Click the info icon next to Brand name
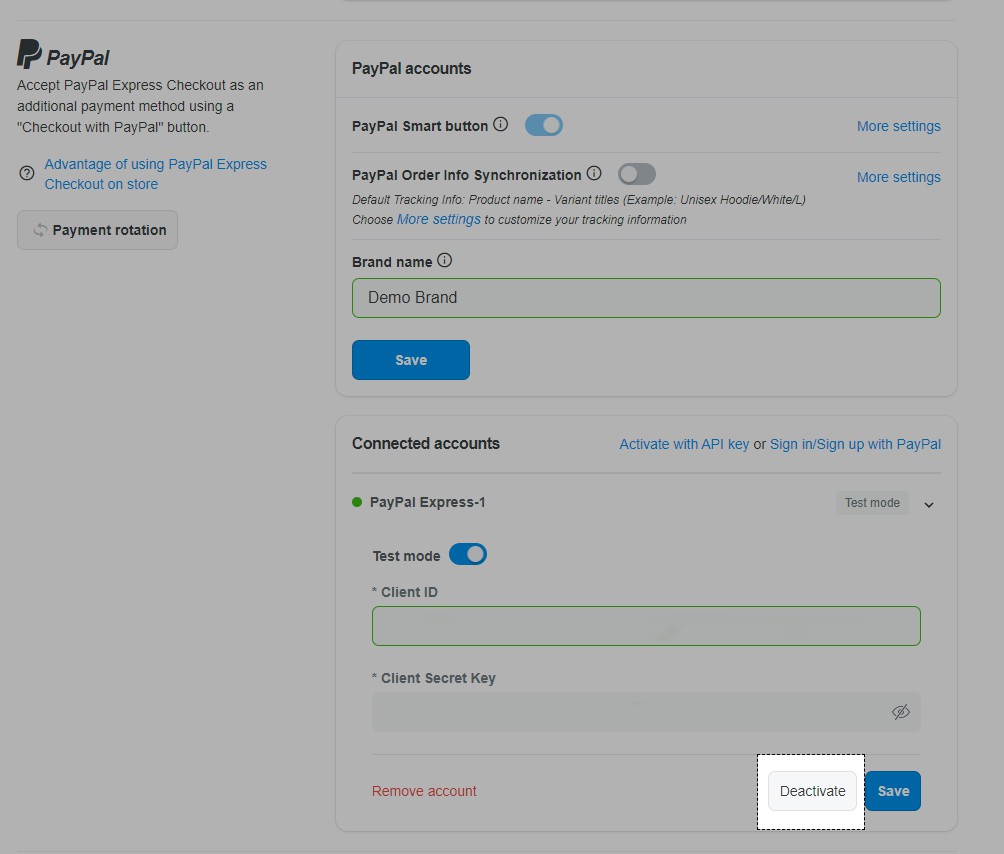 coord(444,260)
